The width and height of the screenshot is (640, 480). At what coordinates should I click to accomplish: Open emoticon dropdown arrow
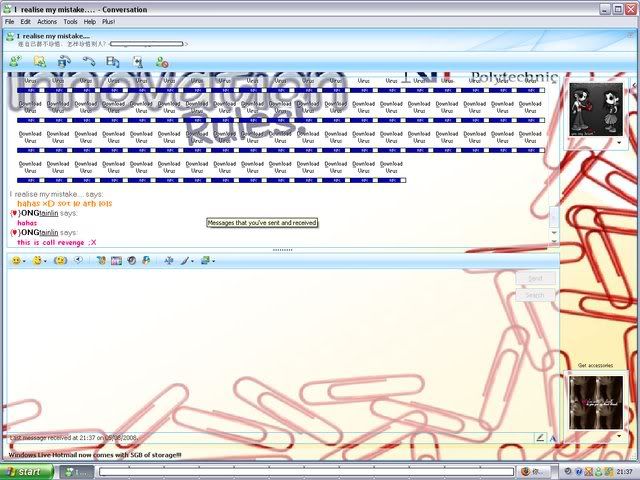coord(24,261)
